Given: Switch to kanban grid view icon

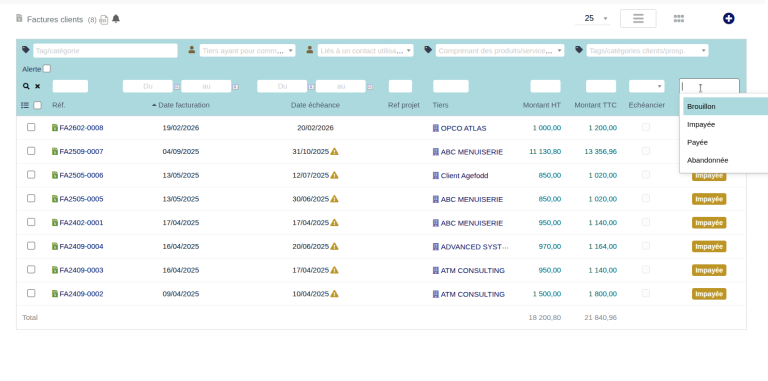Looking at the screenshot, I should [678, 19].
